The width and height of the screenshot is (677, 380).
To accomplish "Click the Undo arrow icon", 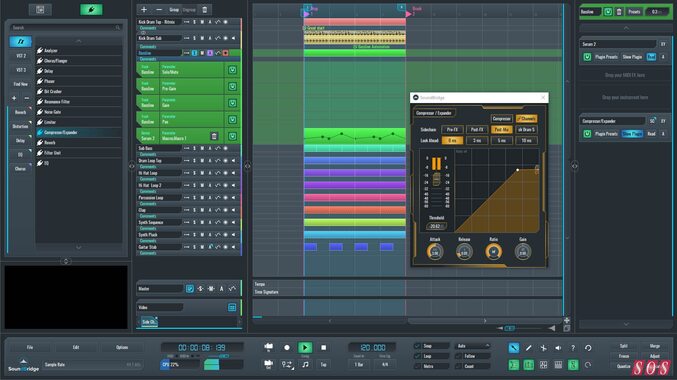I will pyautogui.click(x=588, y=348).
